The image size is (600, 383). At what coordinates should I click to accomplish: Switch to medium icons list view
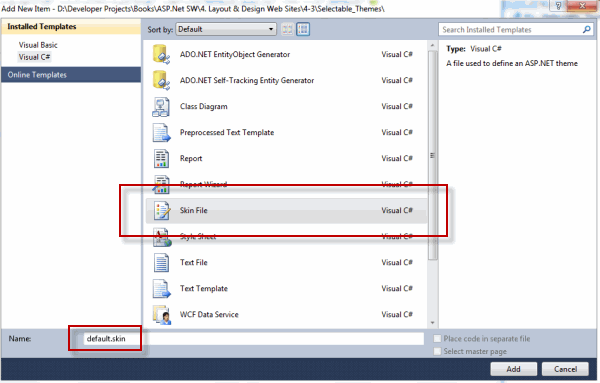(303, 29)
